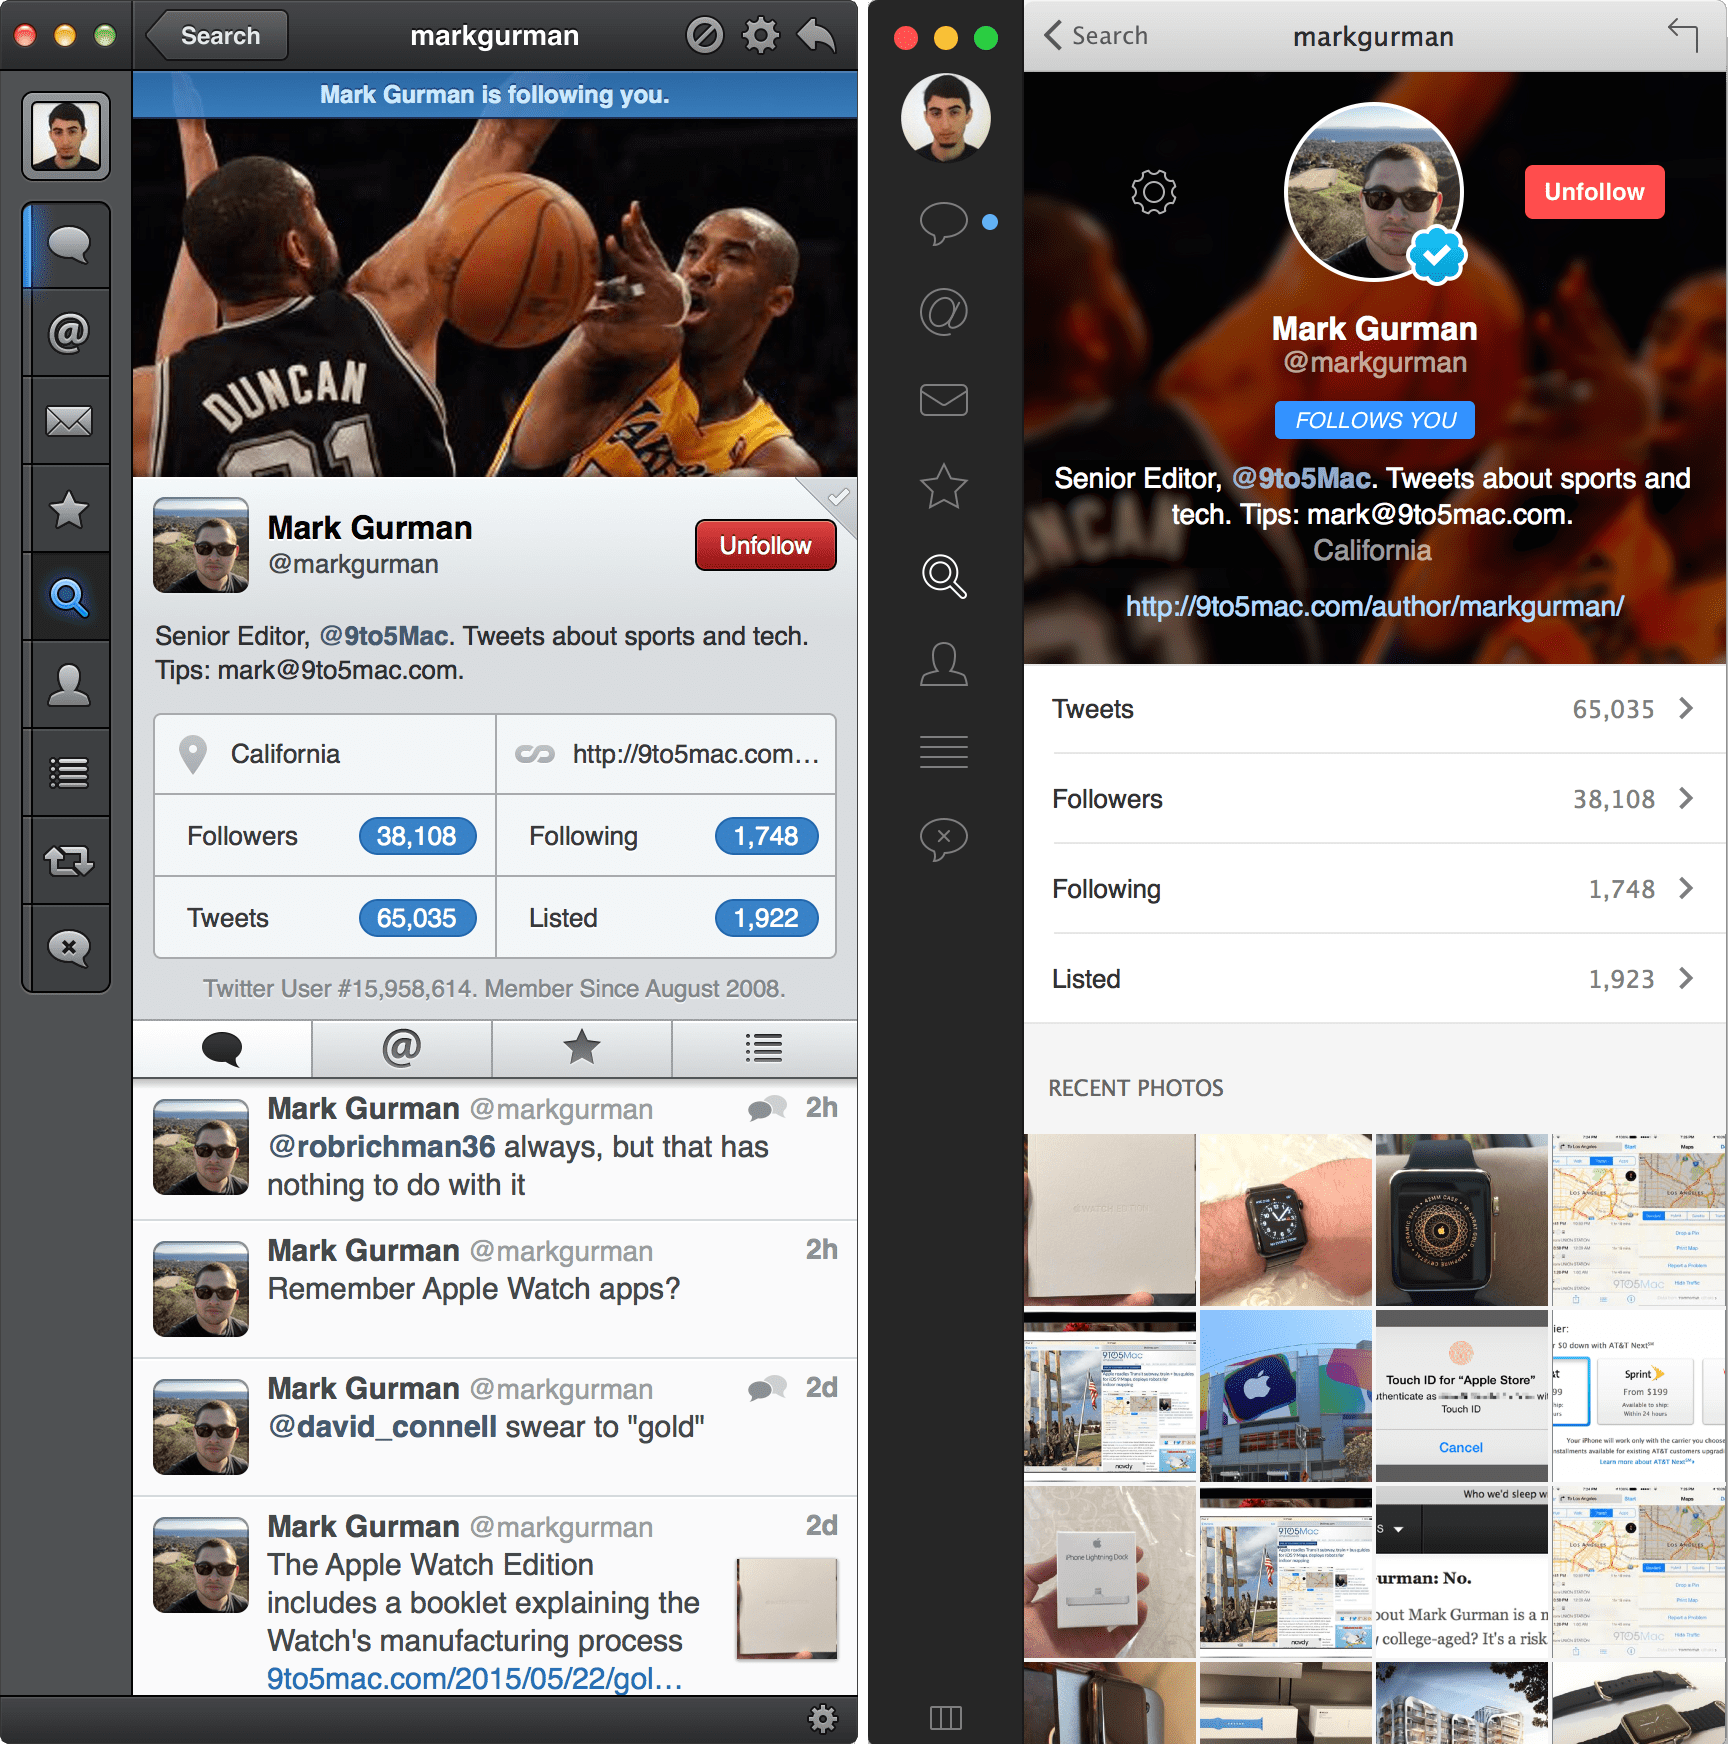
Task: Toggle following with the red Unfollow button
Action: (x=1594, y=191)
